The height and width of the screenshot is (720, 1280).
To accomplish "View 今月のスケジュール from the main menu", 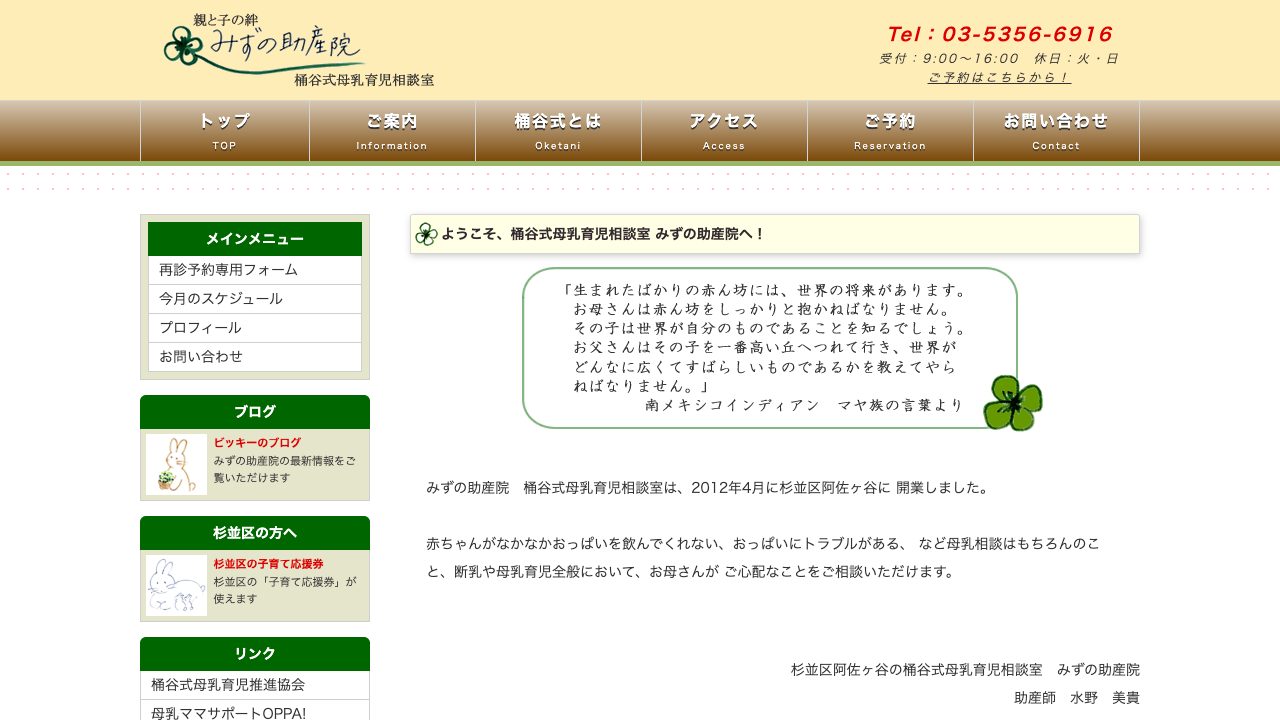I will pyautogui.click(x=218, y=298).
